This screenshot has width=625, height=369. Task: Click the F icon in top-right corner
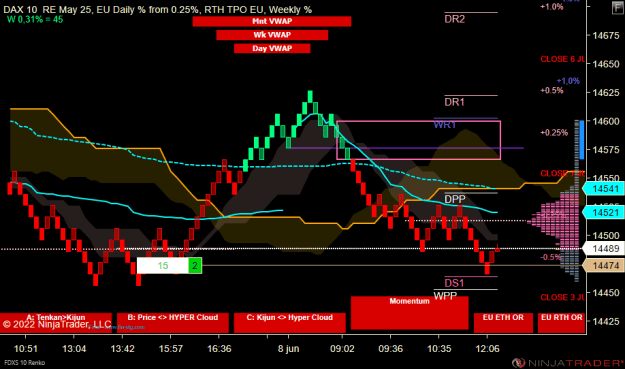[618, 8]
